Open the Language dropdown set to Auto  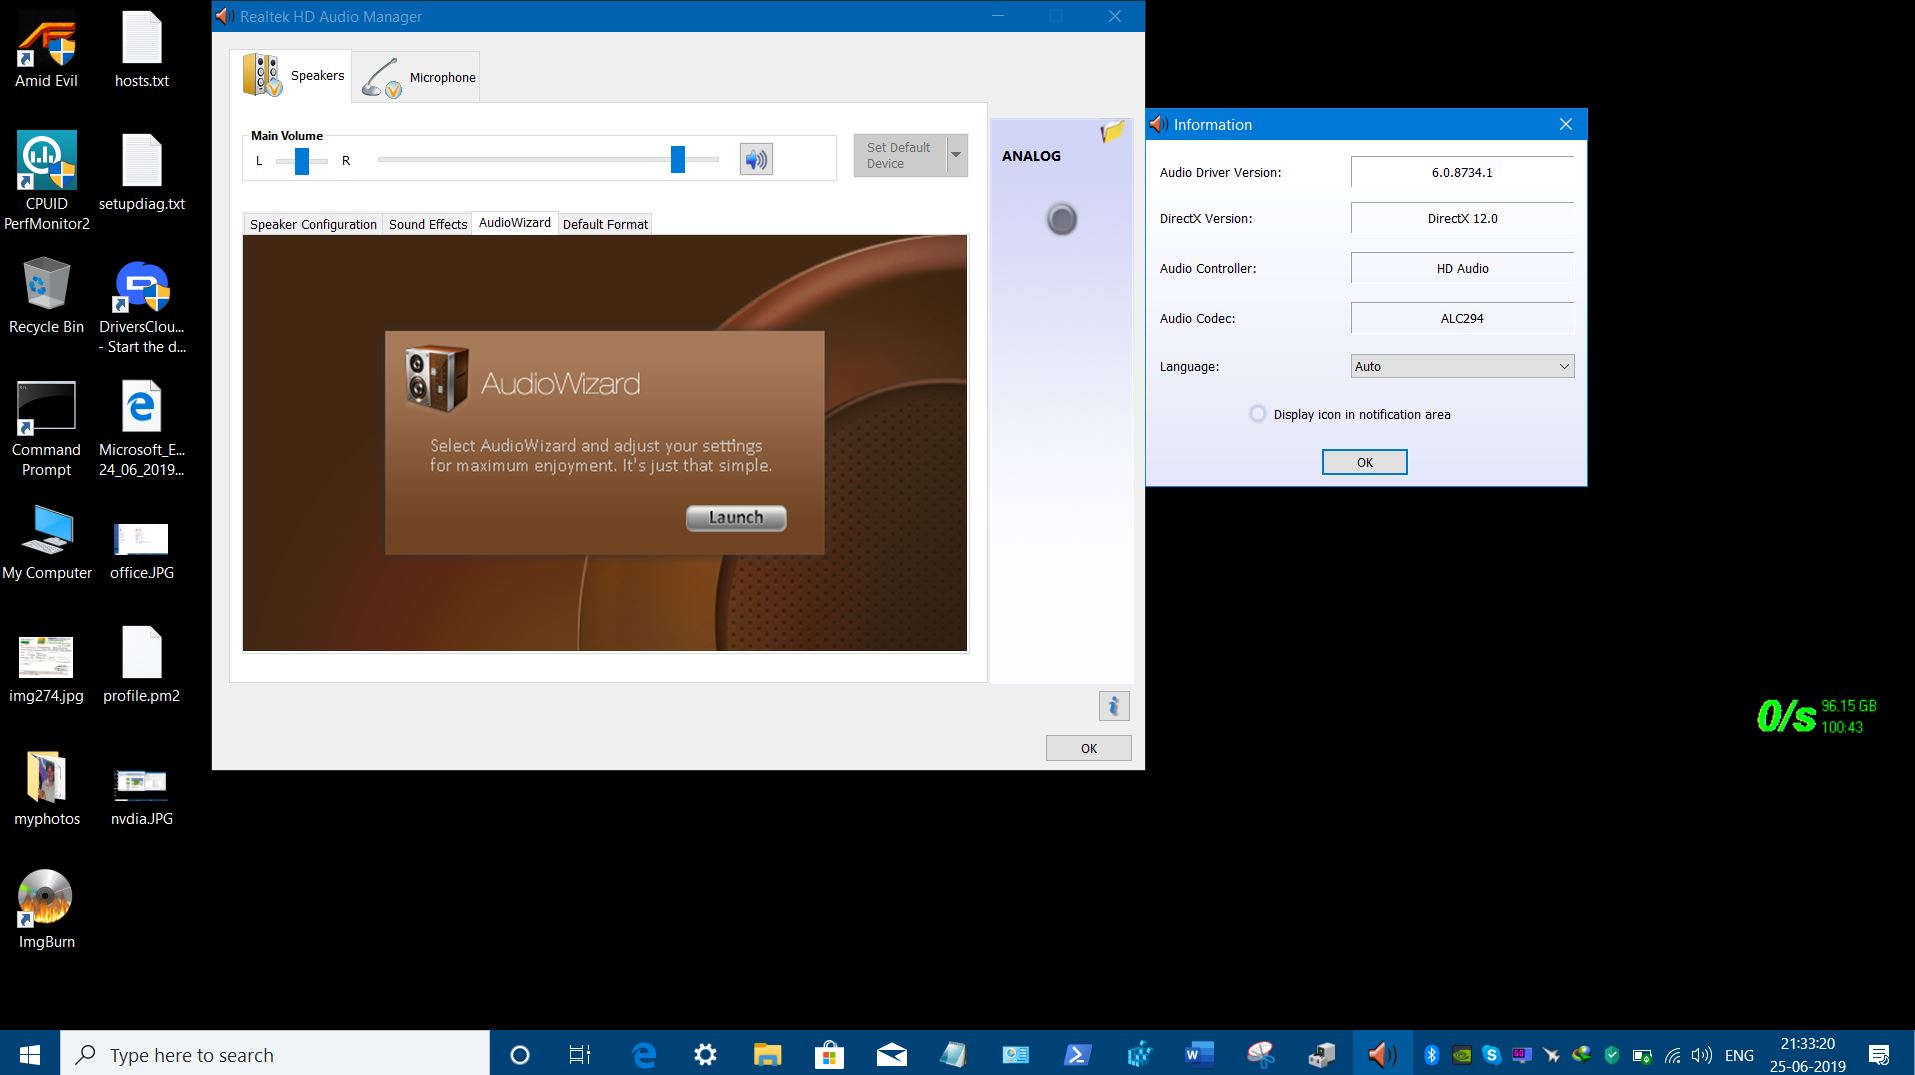click(x=1462, y=366)
